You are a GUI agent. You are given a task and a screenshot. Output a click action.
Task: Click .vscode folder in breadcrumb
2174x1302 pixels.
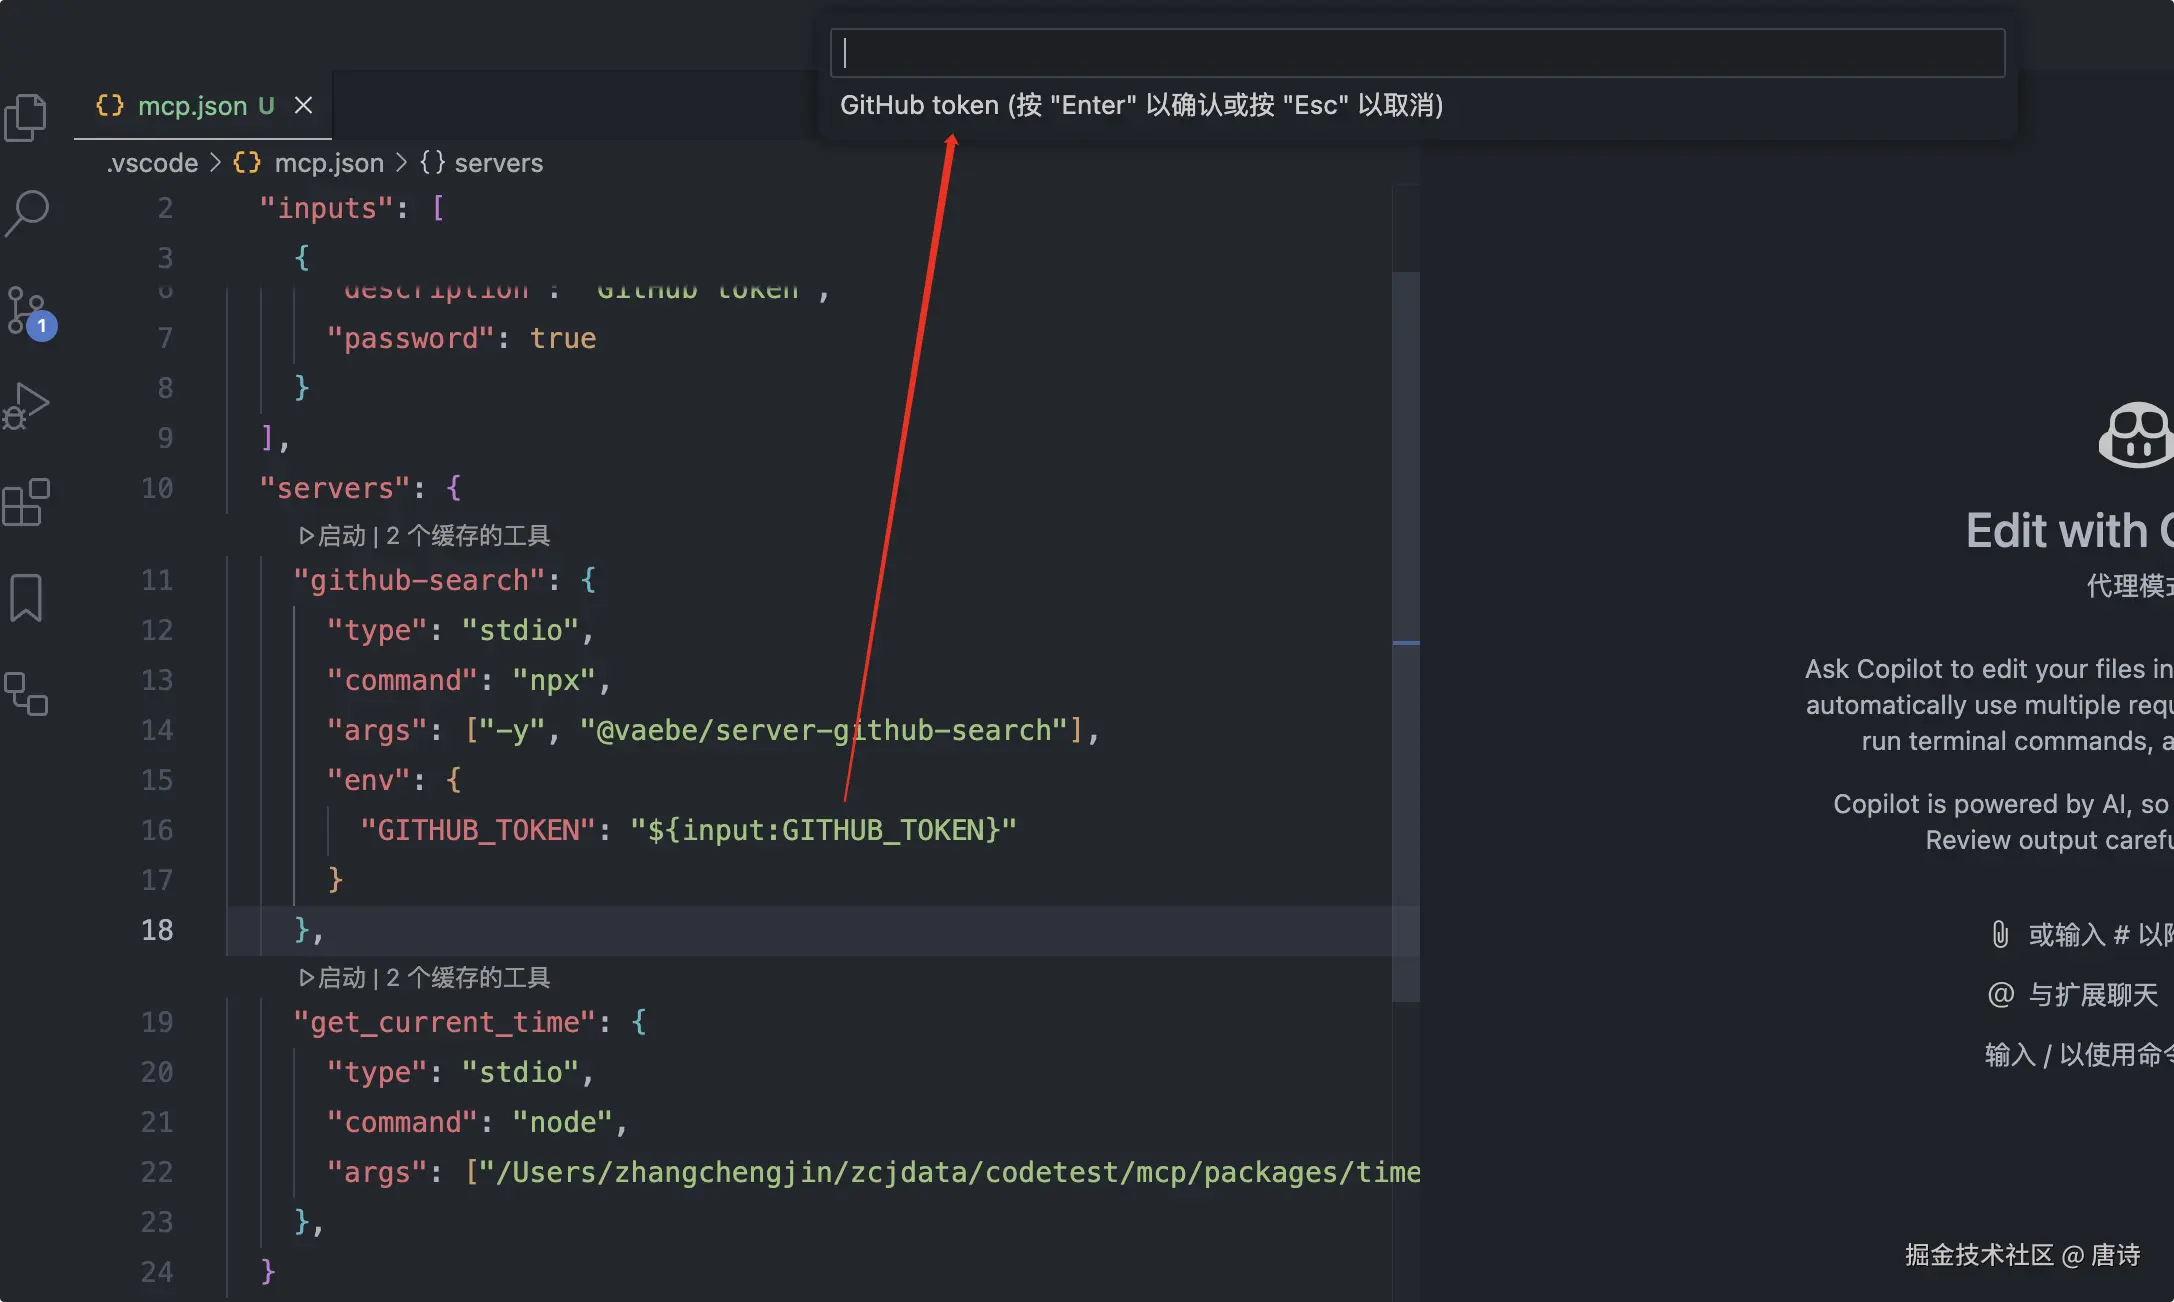(152, 163)
